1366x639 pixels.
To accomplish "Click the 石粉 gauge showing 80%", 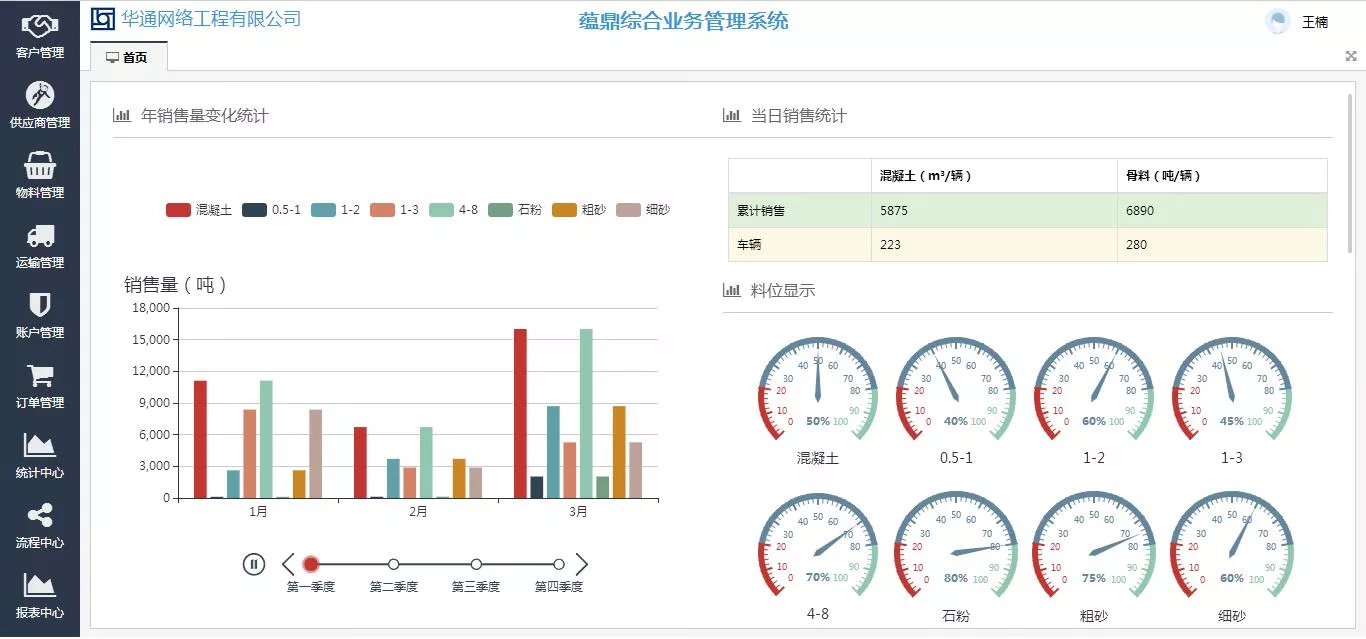I will (x=956, y=545).
